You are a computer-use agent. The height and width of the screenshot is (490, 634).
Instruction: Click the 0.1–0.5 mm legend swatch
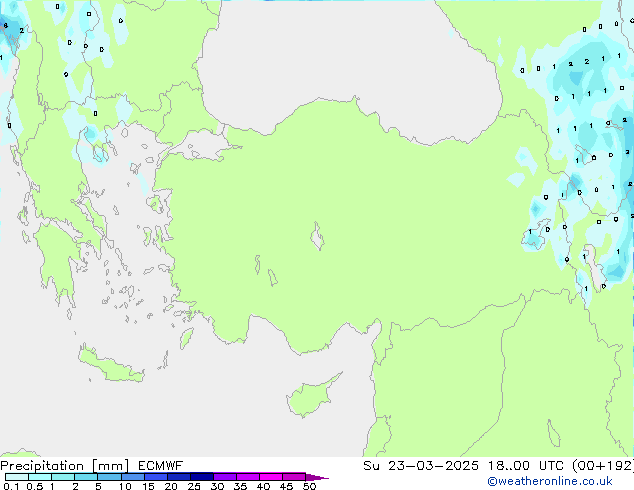point(17,477)
